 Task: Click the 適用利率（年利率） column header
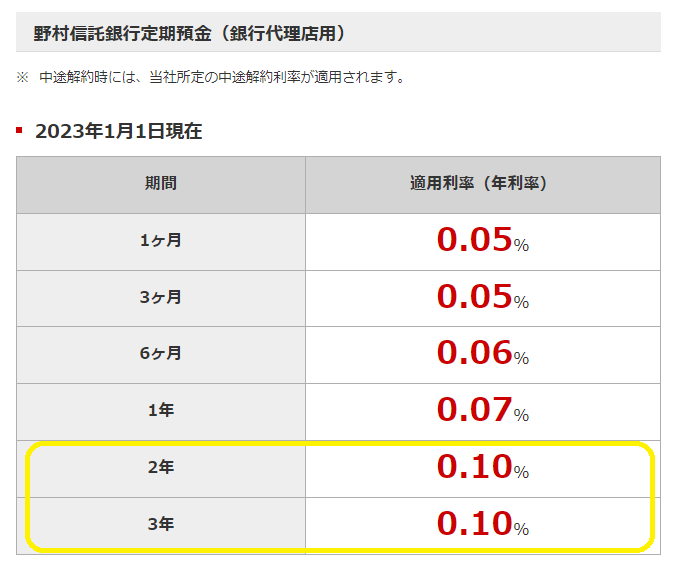tap(483, 185)
